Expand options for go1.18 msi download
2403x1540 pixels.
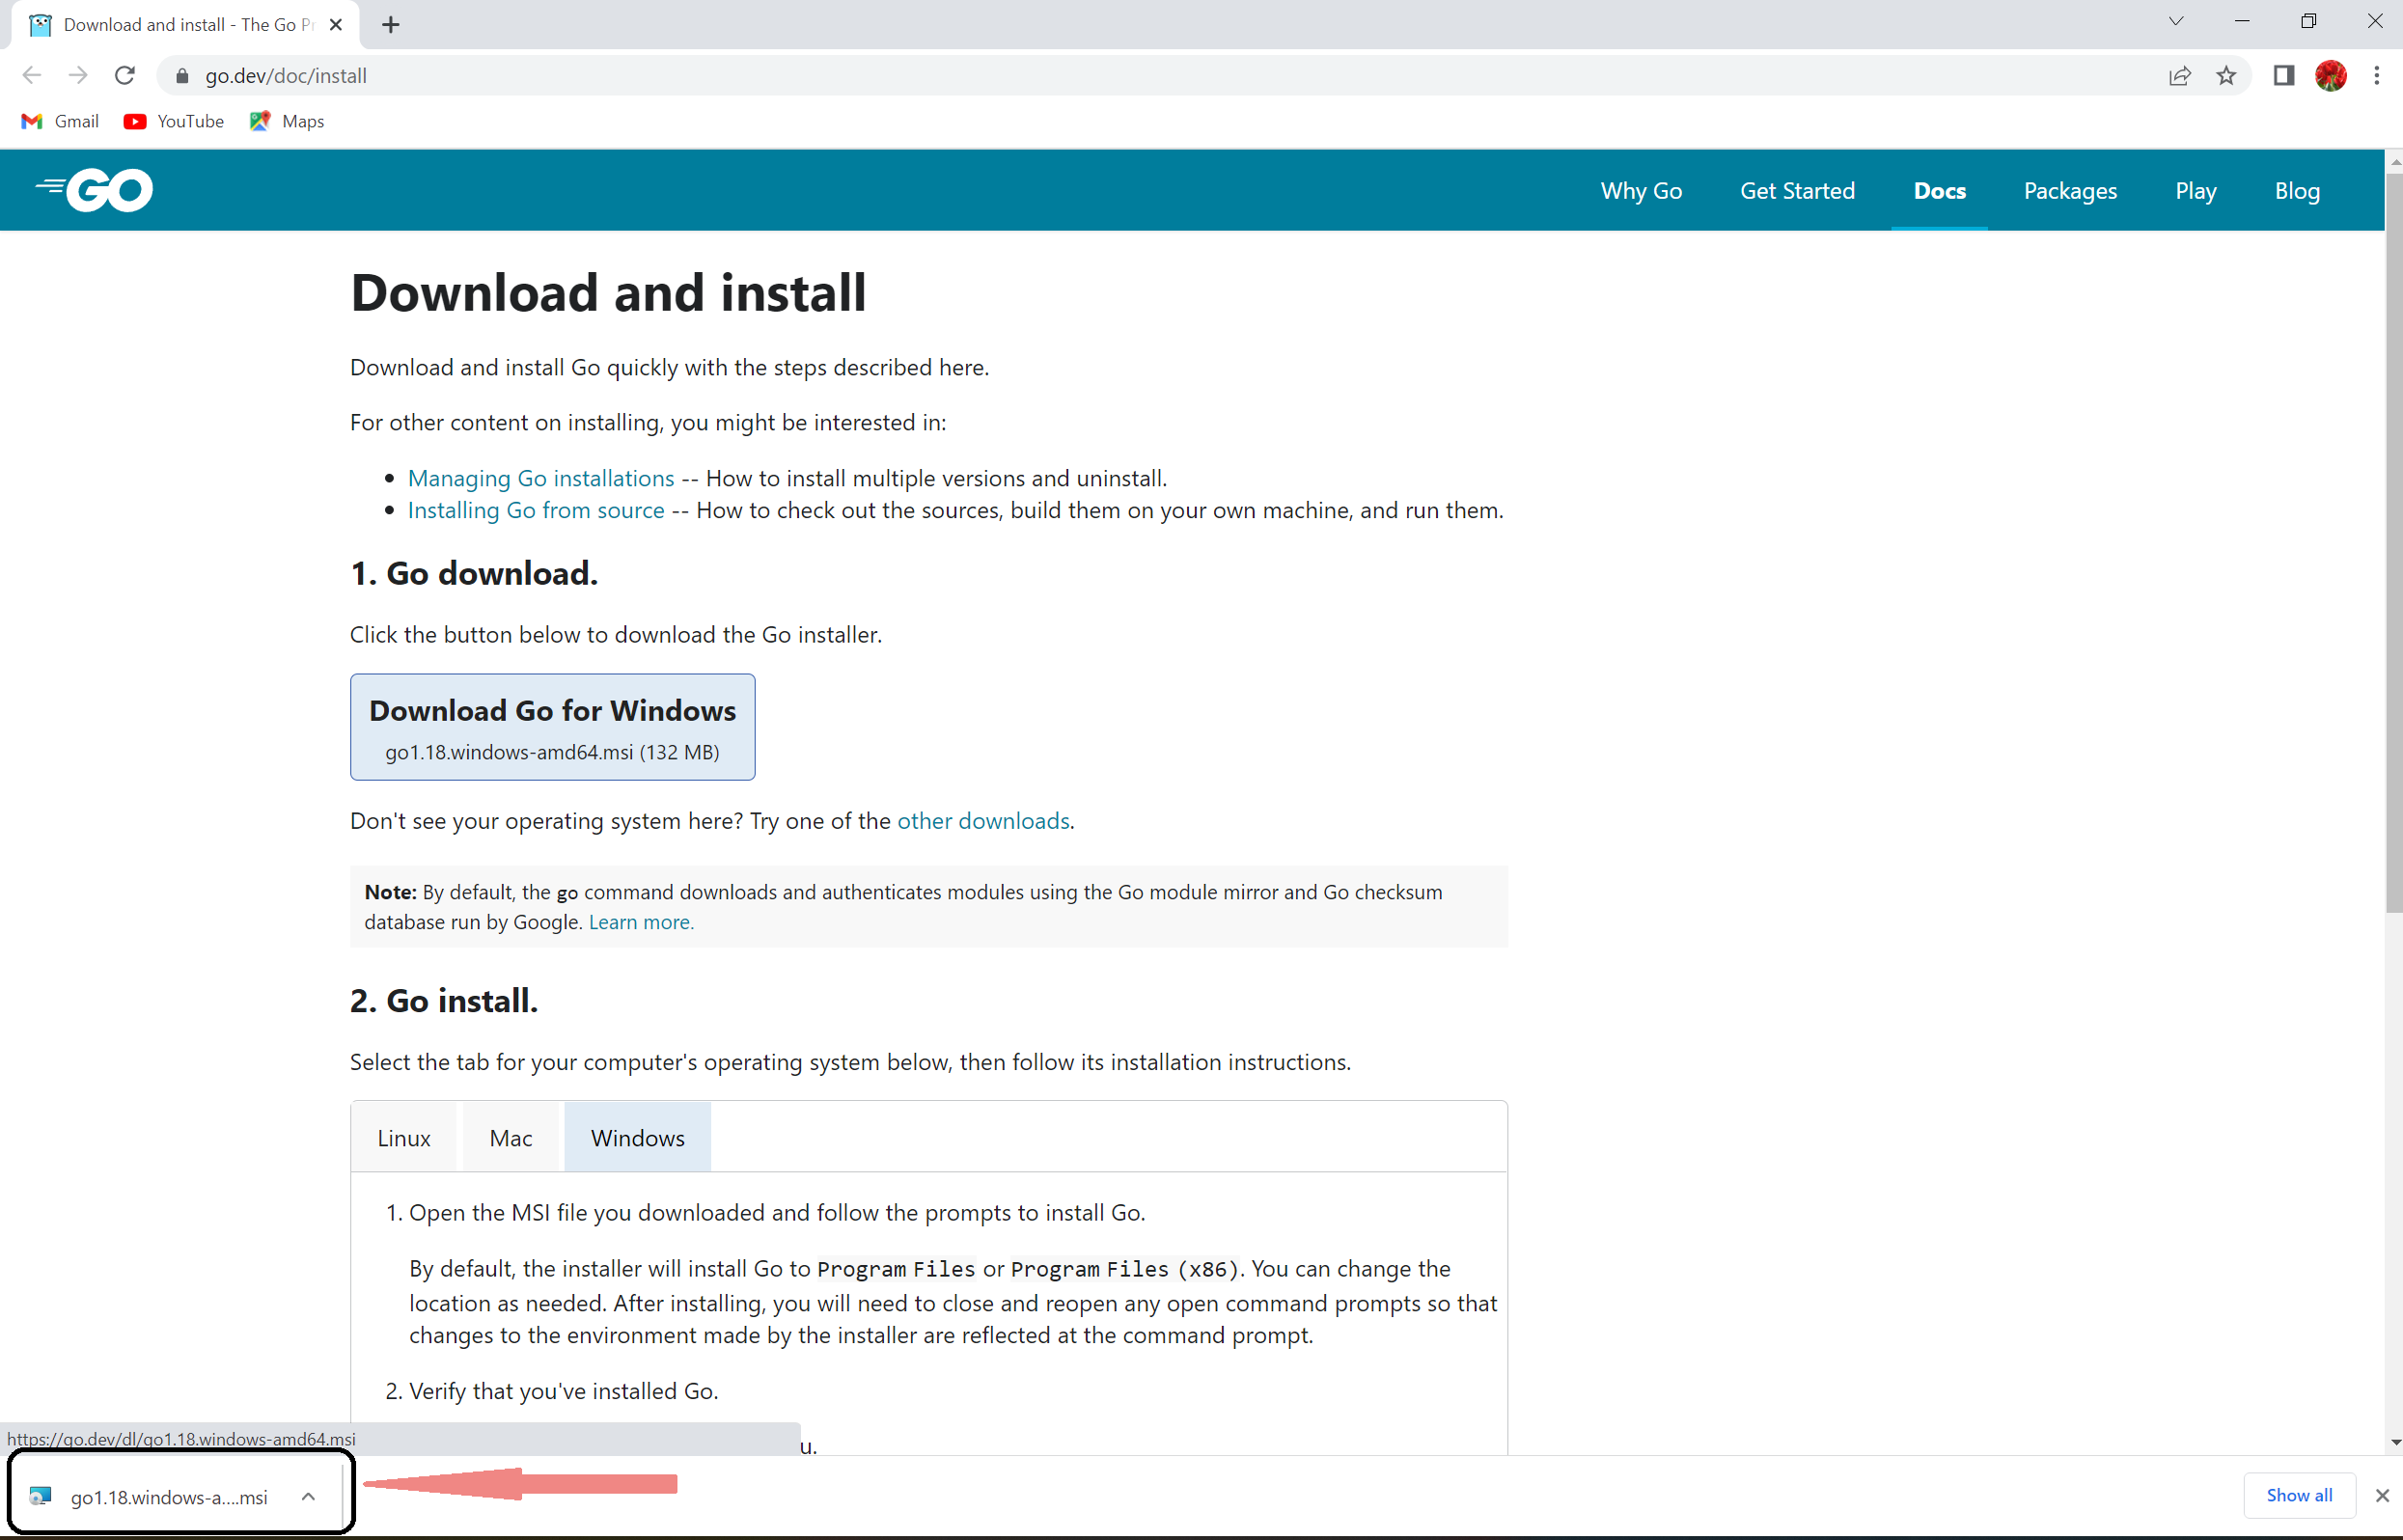tap(308, 1497)
